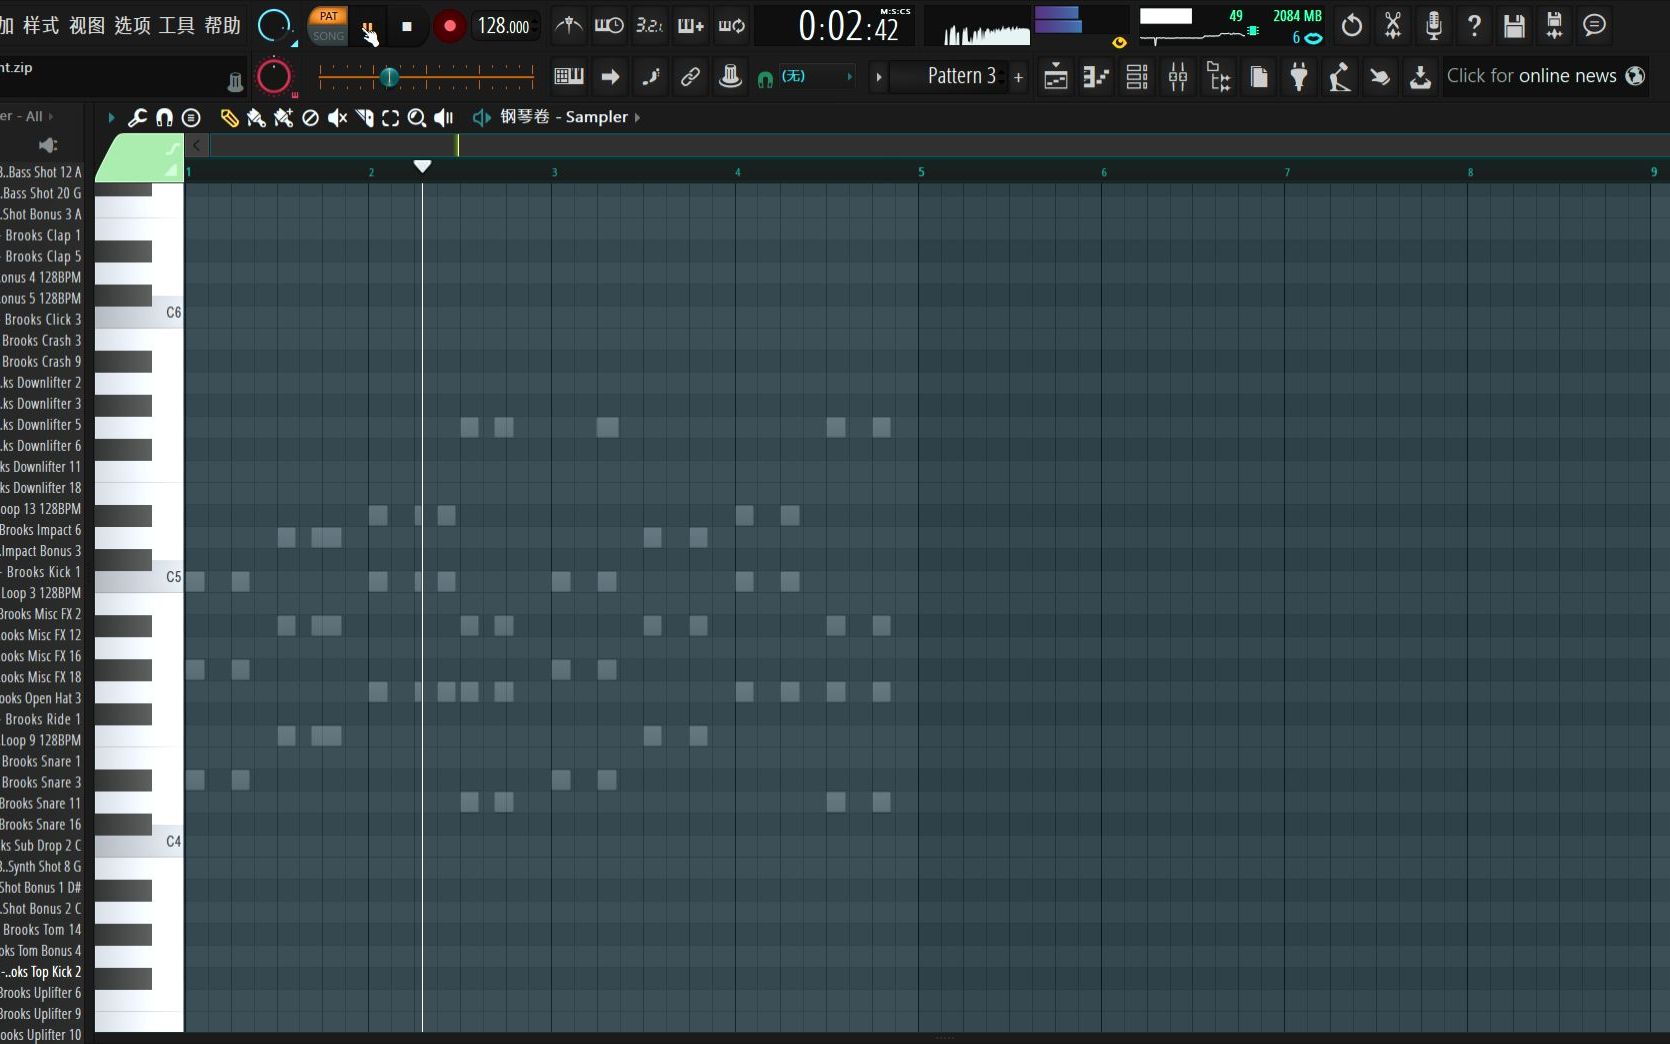Image resolution: width=1670 pixels, height=1044 pixels.
Task: Open the tempo tapper icon
Action: [x=1339, y=76]
